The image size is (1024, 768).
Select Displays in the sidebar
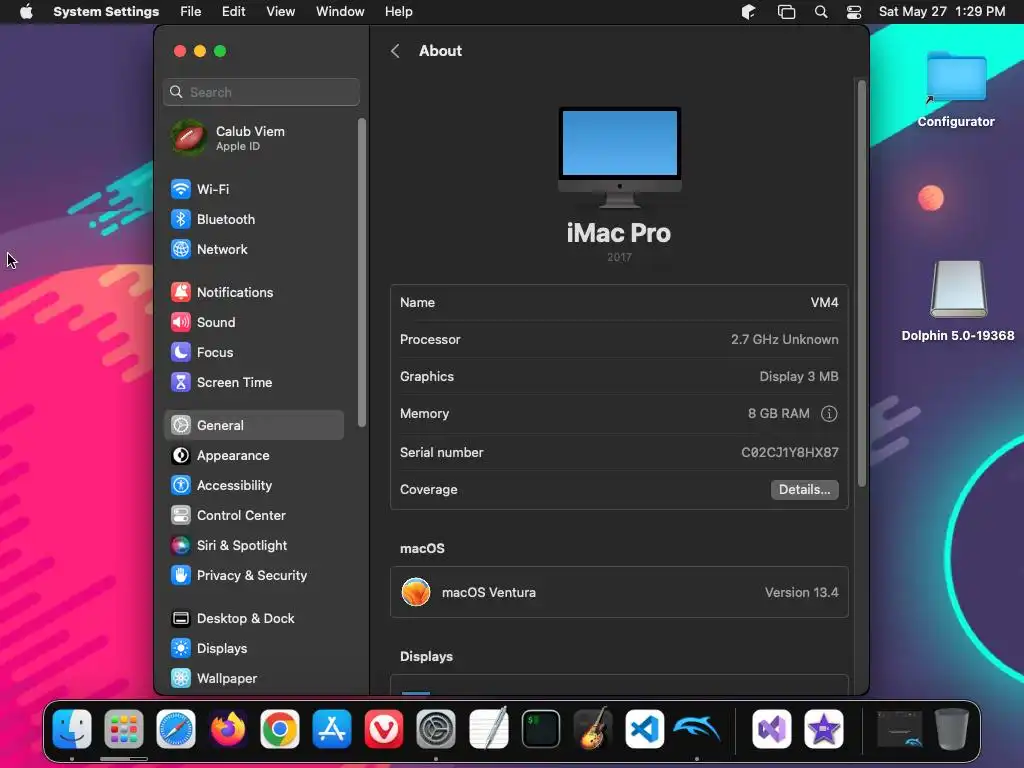[x=253, y=648]
